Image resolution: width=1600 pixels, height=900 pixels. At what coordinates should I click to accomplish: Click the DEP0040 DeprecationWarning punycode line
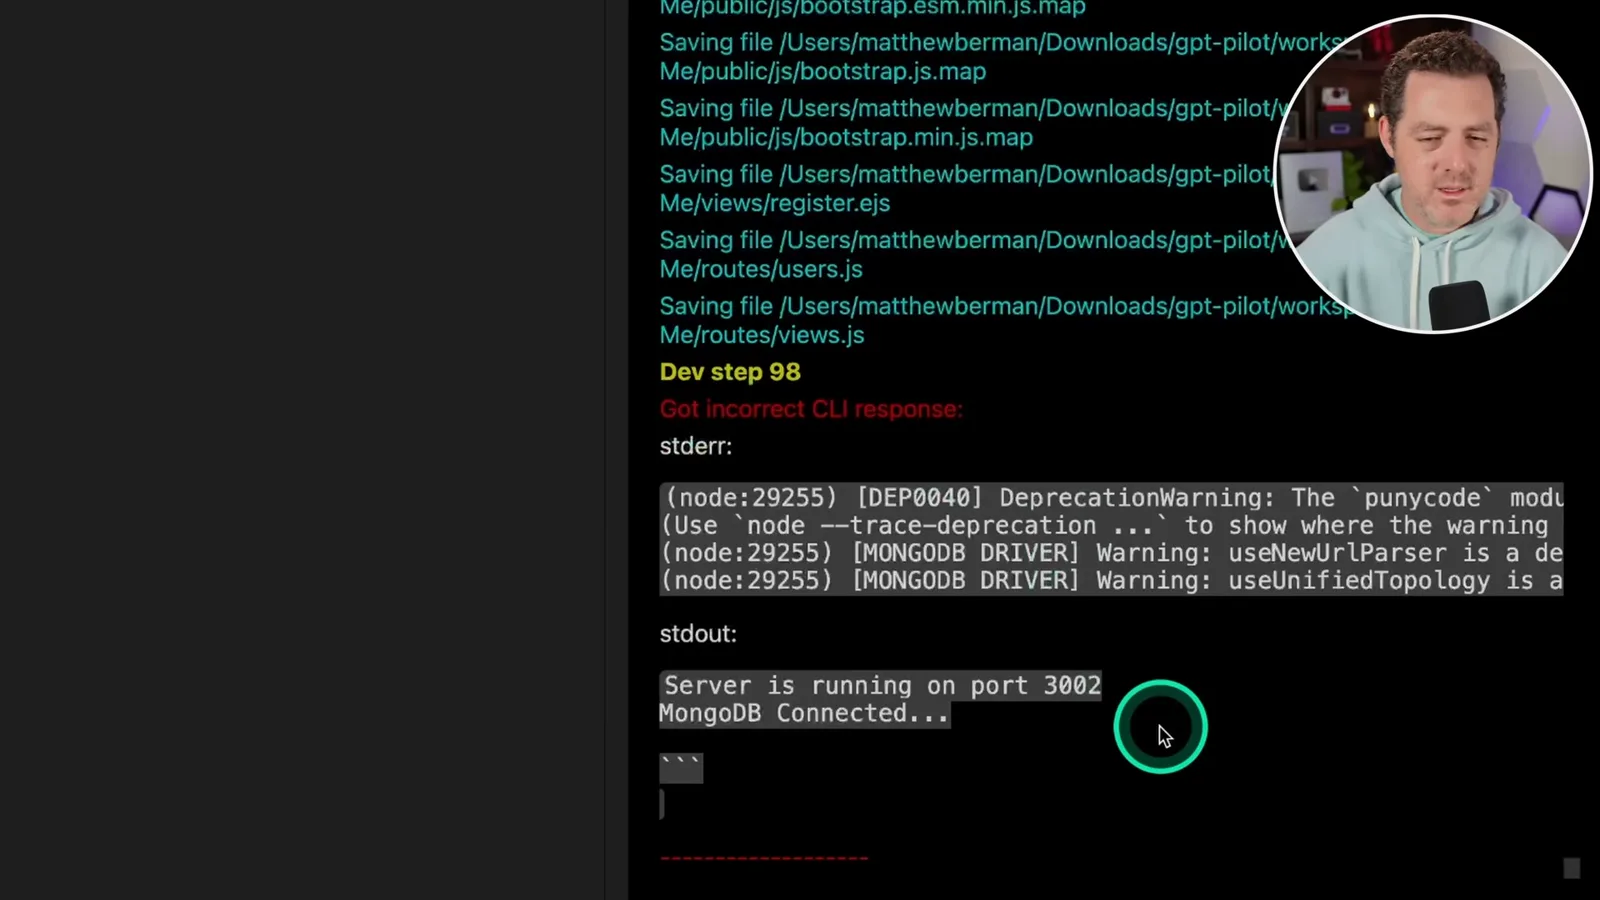1111,498
